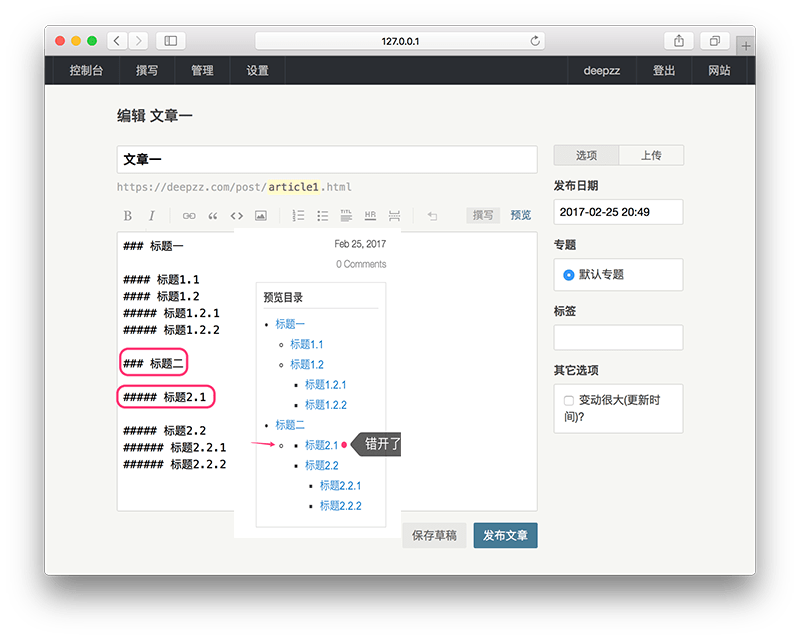This screenshot has height=639, width=800.
Task: Apply italic with the I icon
Action: coord(152,215)
